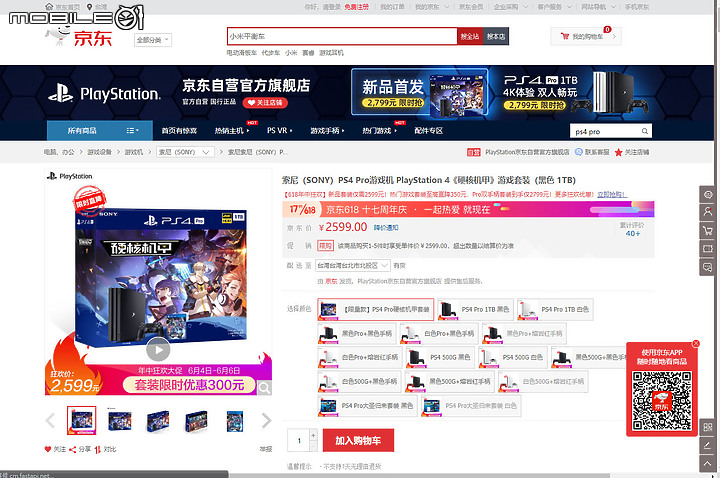Show previous product thumbnails
720x478 pixels.
(x=50, y=420)
